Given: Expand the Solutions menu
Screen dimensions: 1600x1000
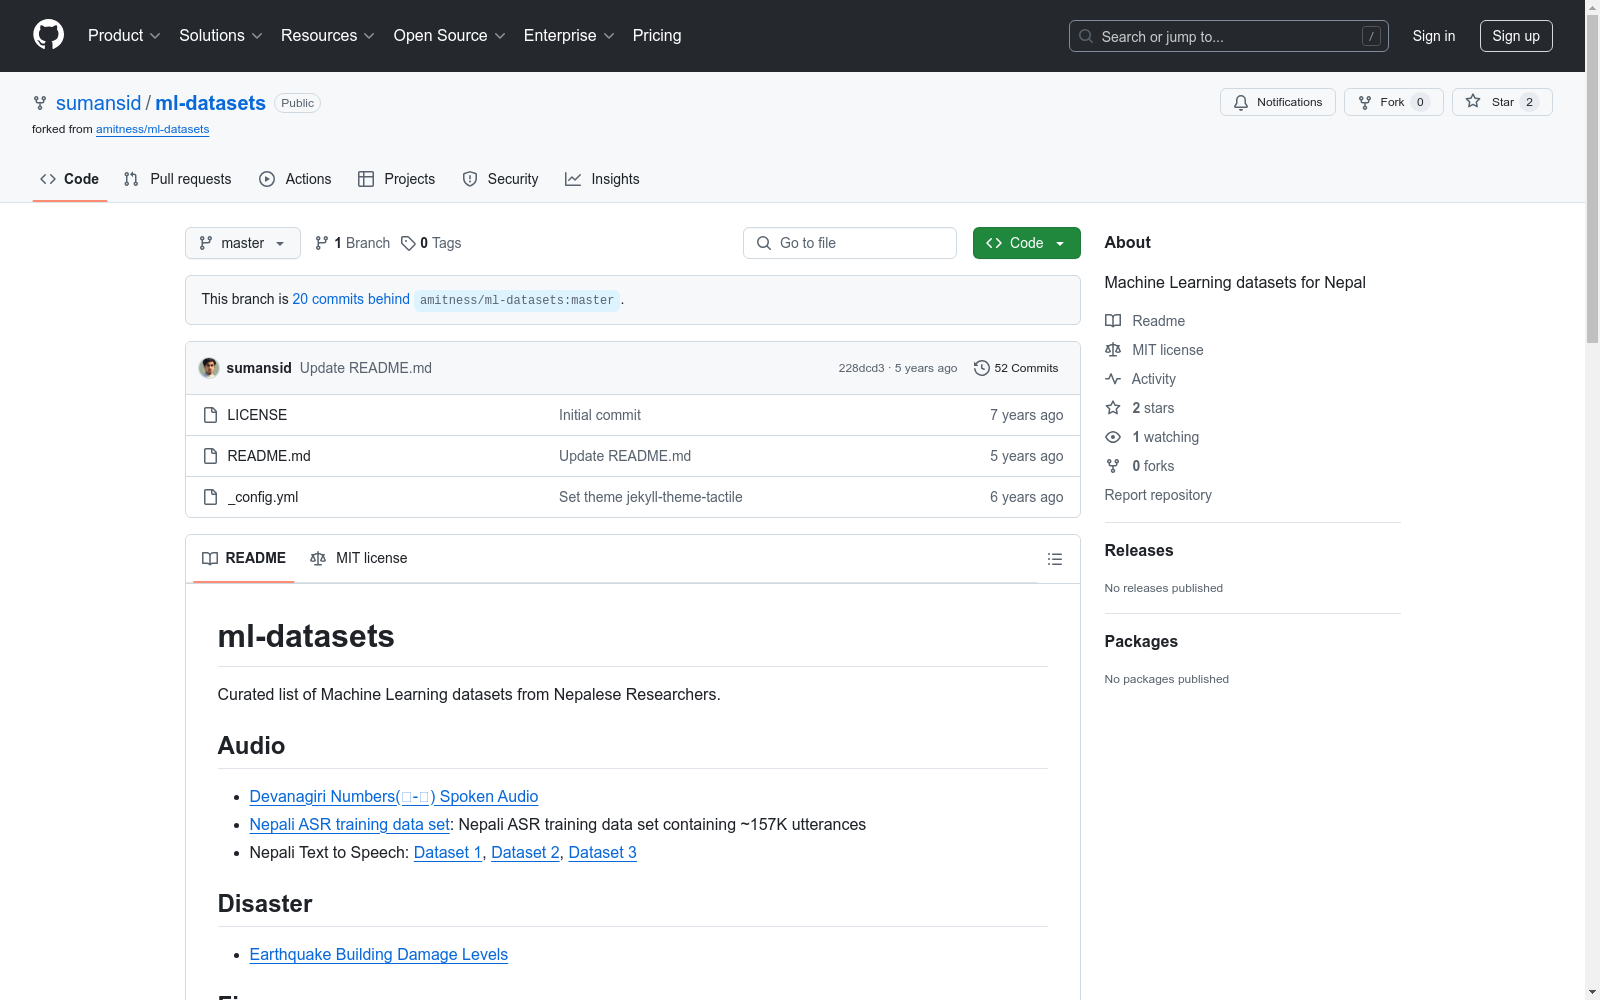Looking at the screenshot, I should coord(221,35).
